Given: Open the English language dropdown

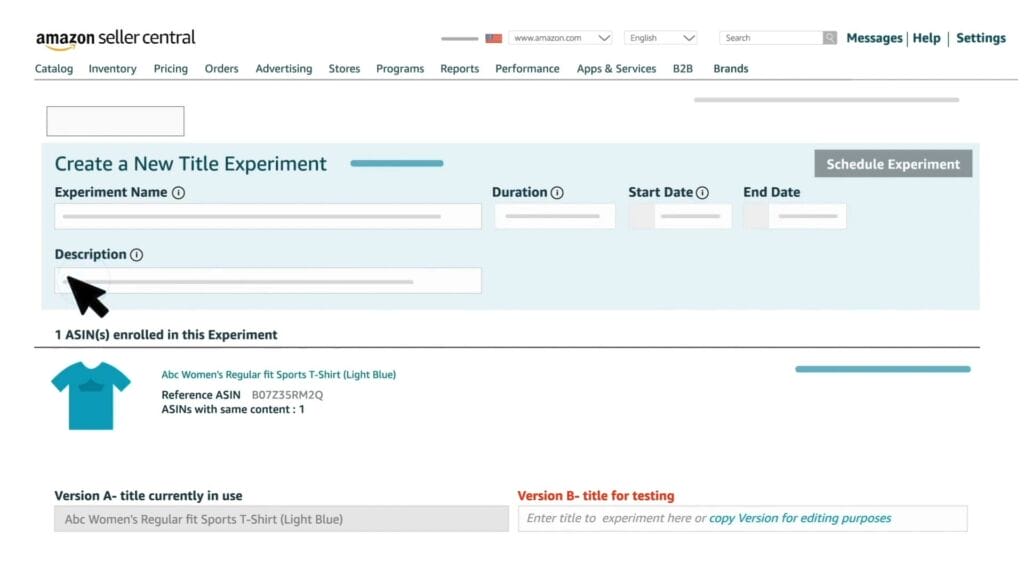Looking at the screenshot, I should (661, 38).
